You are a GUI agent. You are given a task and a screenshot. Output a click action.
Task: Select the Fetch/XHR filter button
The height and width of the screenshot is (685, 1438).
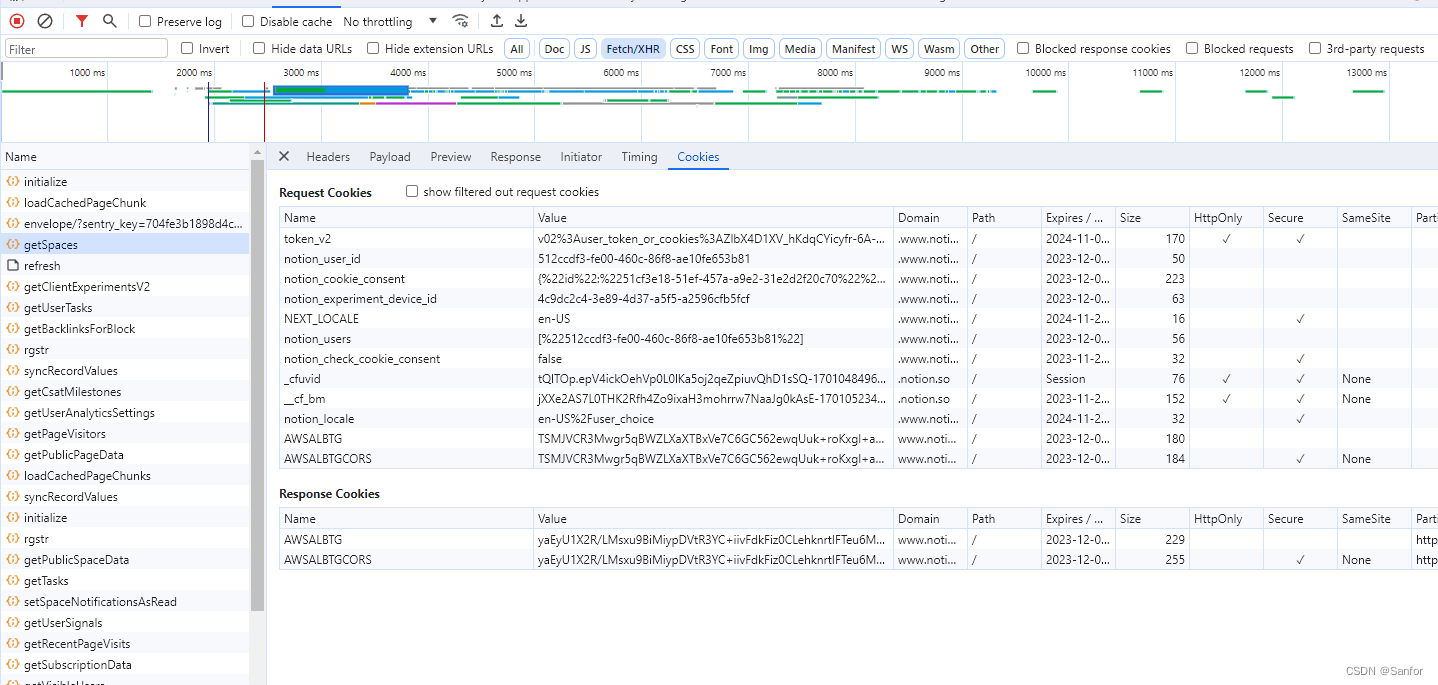point(633,48)
